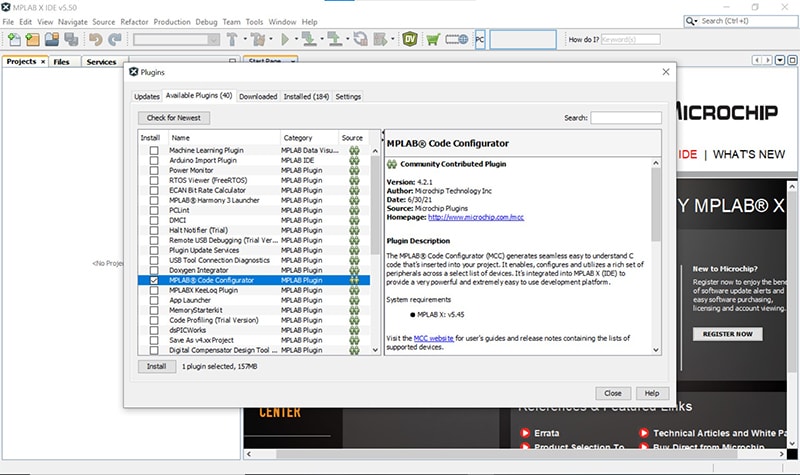This screenshot has height=475, width=800.
Task: Click the Help button in Plugins dialog
Action: [x=652, y=393]
